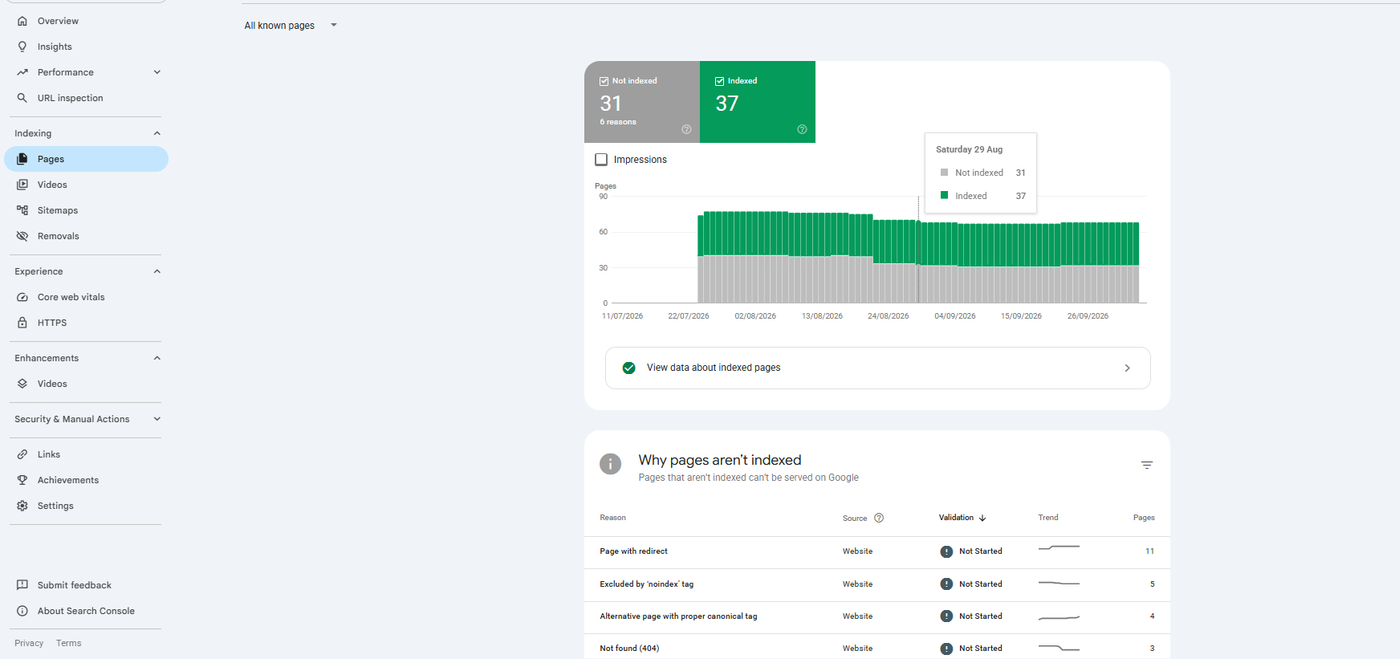Click help icon on Not indexed card
The width and height of the screenshot is (1400, 659).
point(687,129)
